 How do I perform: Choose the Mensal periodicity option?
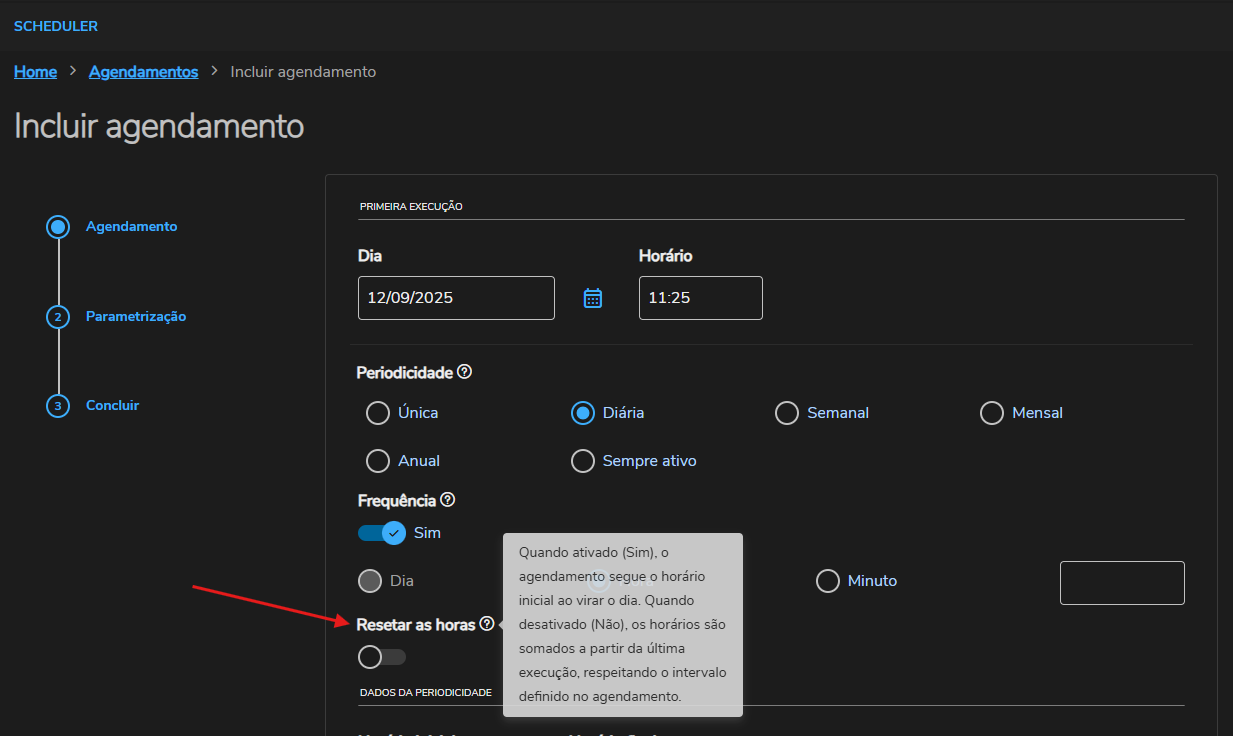991,413
